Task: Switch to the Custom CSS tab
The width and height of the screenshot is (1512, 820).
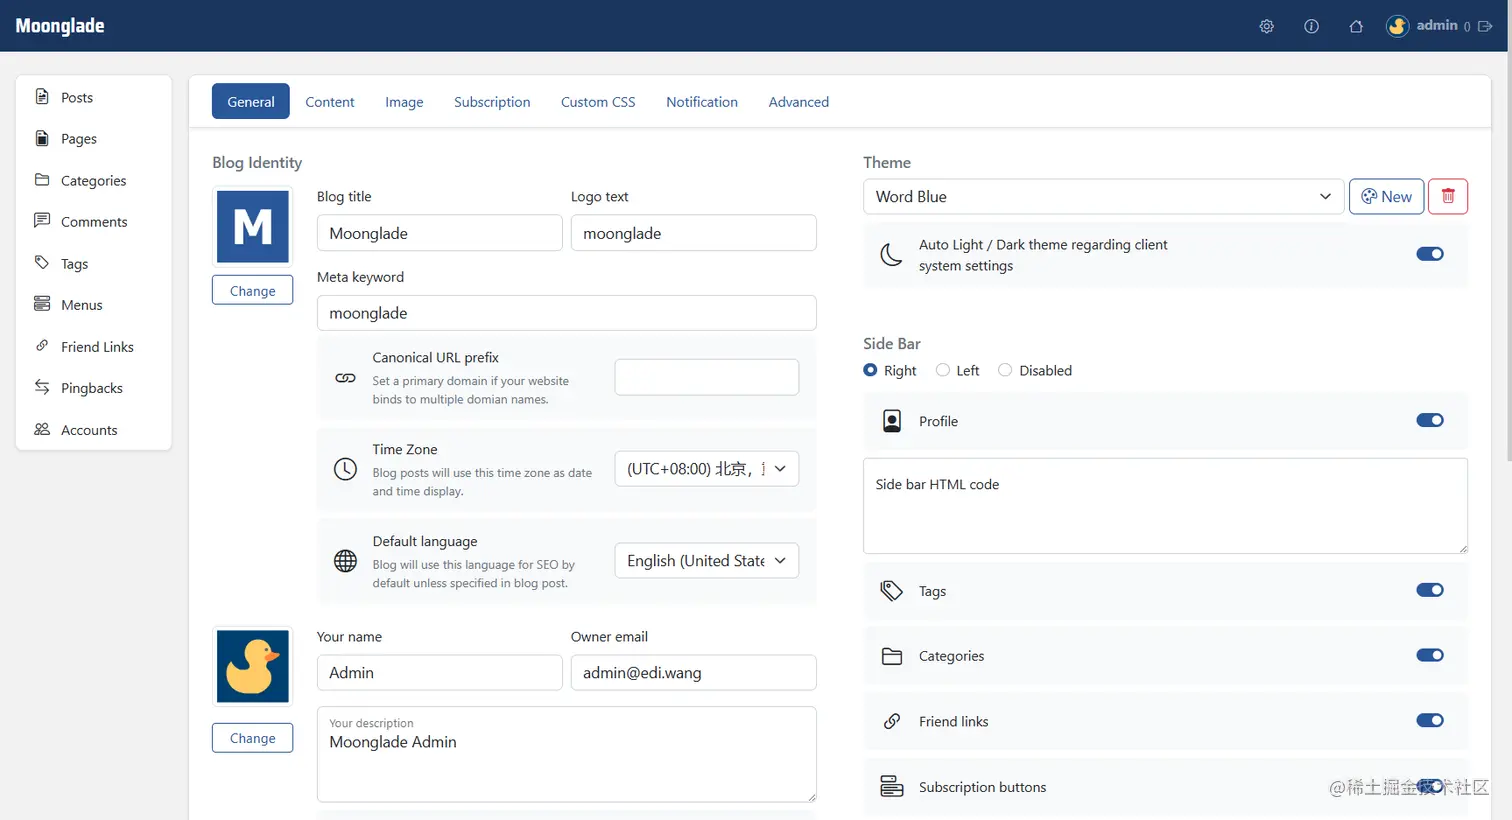Action: [598, 101]
